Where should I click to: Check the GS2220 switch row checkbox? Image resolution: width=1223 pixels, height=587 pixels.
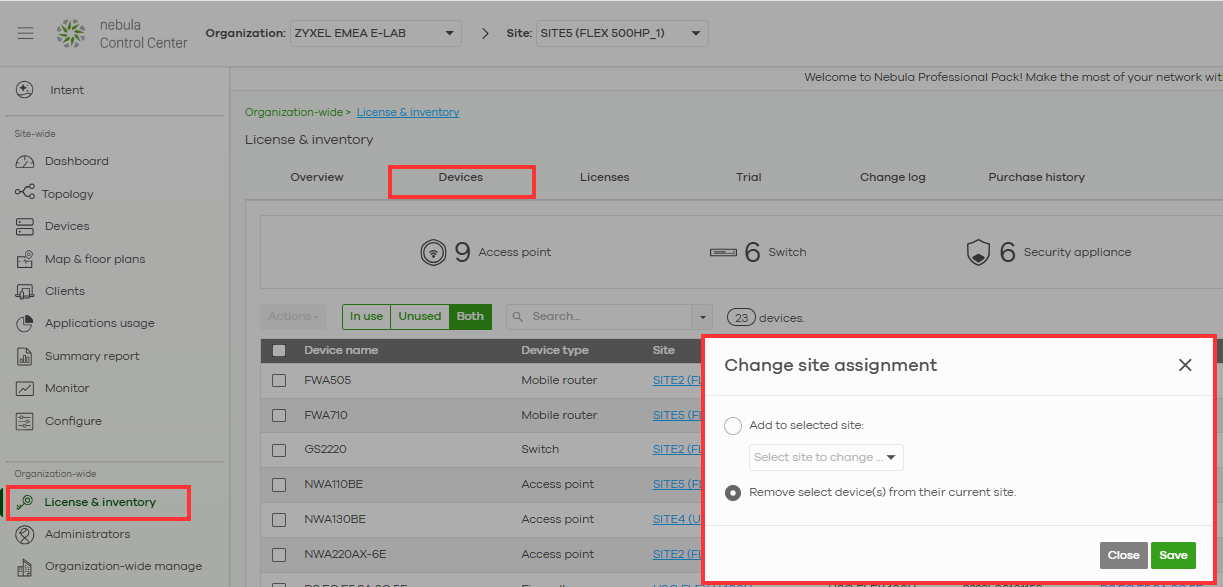[x=279, y=450]
